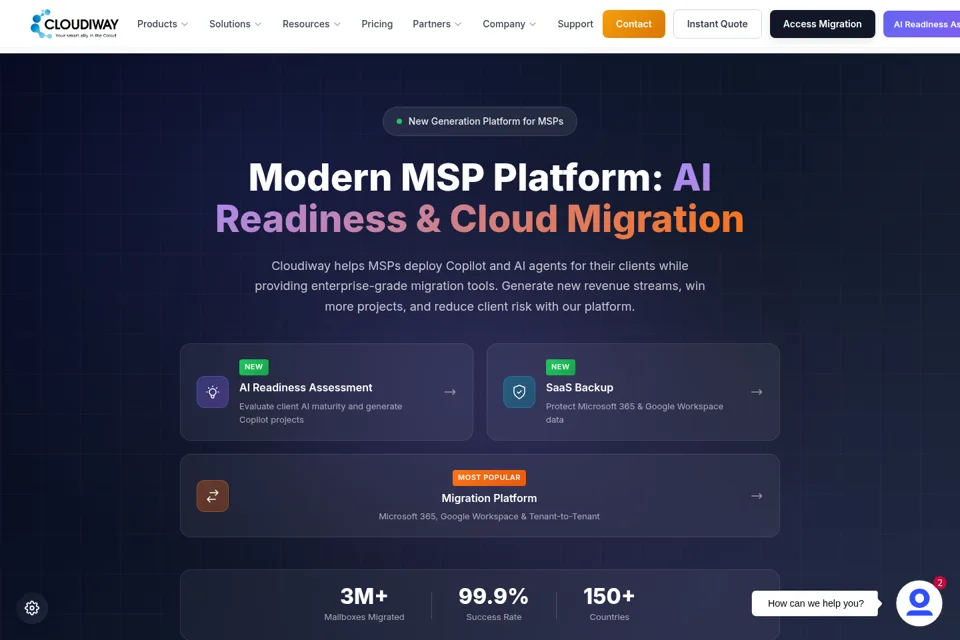Click the orange Contact button
Image resolution: width=960 pixels, height=640 pixels.
point(634,24)
